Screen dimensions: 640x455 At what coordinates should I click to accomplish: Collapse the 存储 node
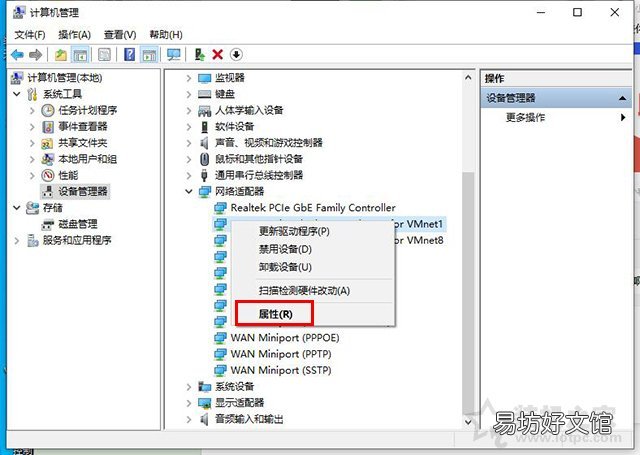[17, 208]
